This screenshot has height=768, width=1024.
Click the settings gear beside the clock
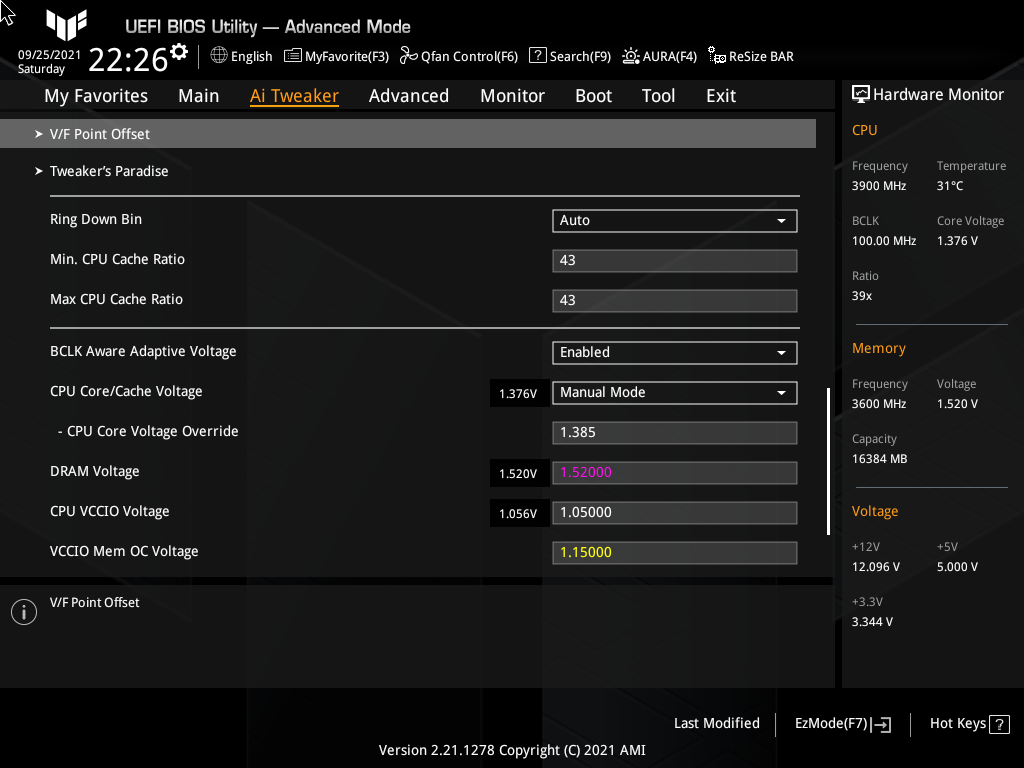[x=179, y=52]
